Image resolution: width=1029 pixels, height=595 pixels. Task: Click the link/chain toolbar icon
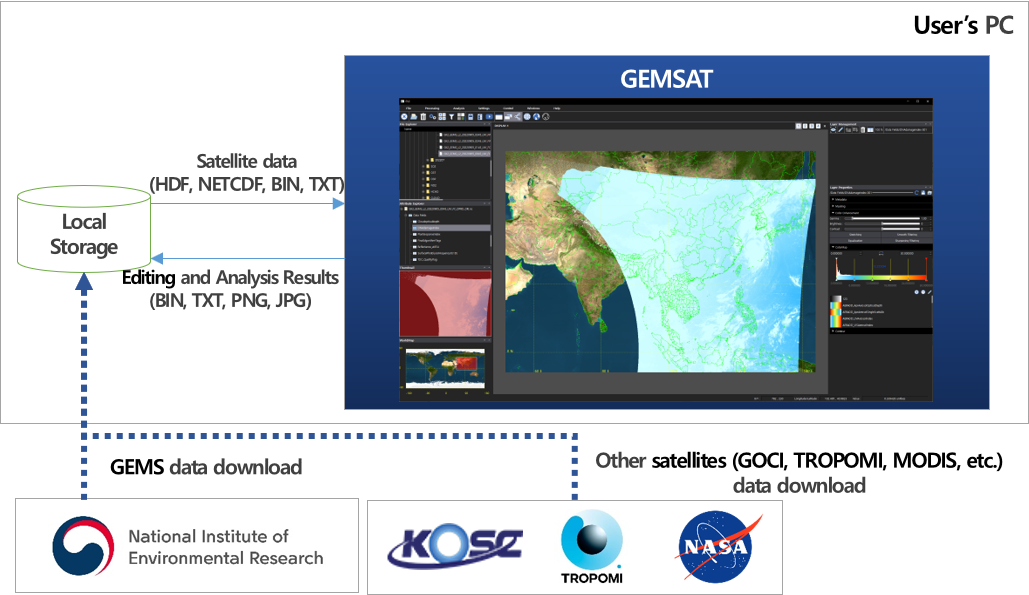[432, 117]
